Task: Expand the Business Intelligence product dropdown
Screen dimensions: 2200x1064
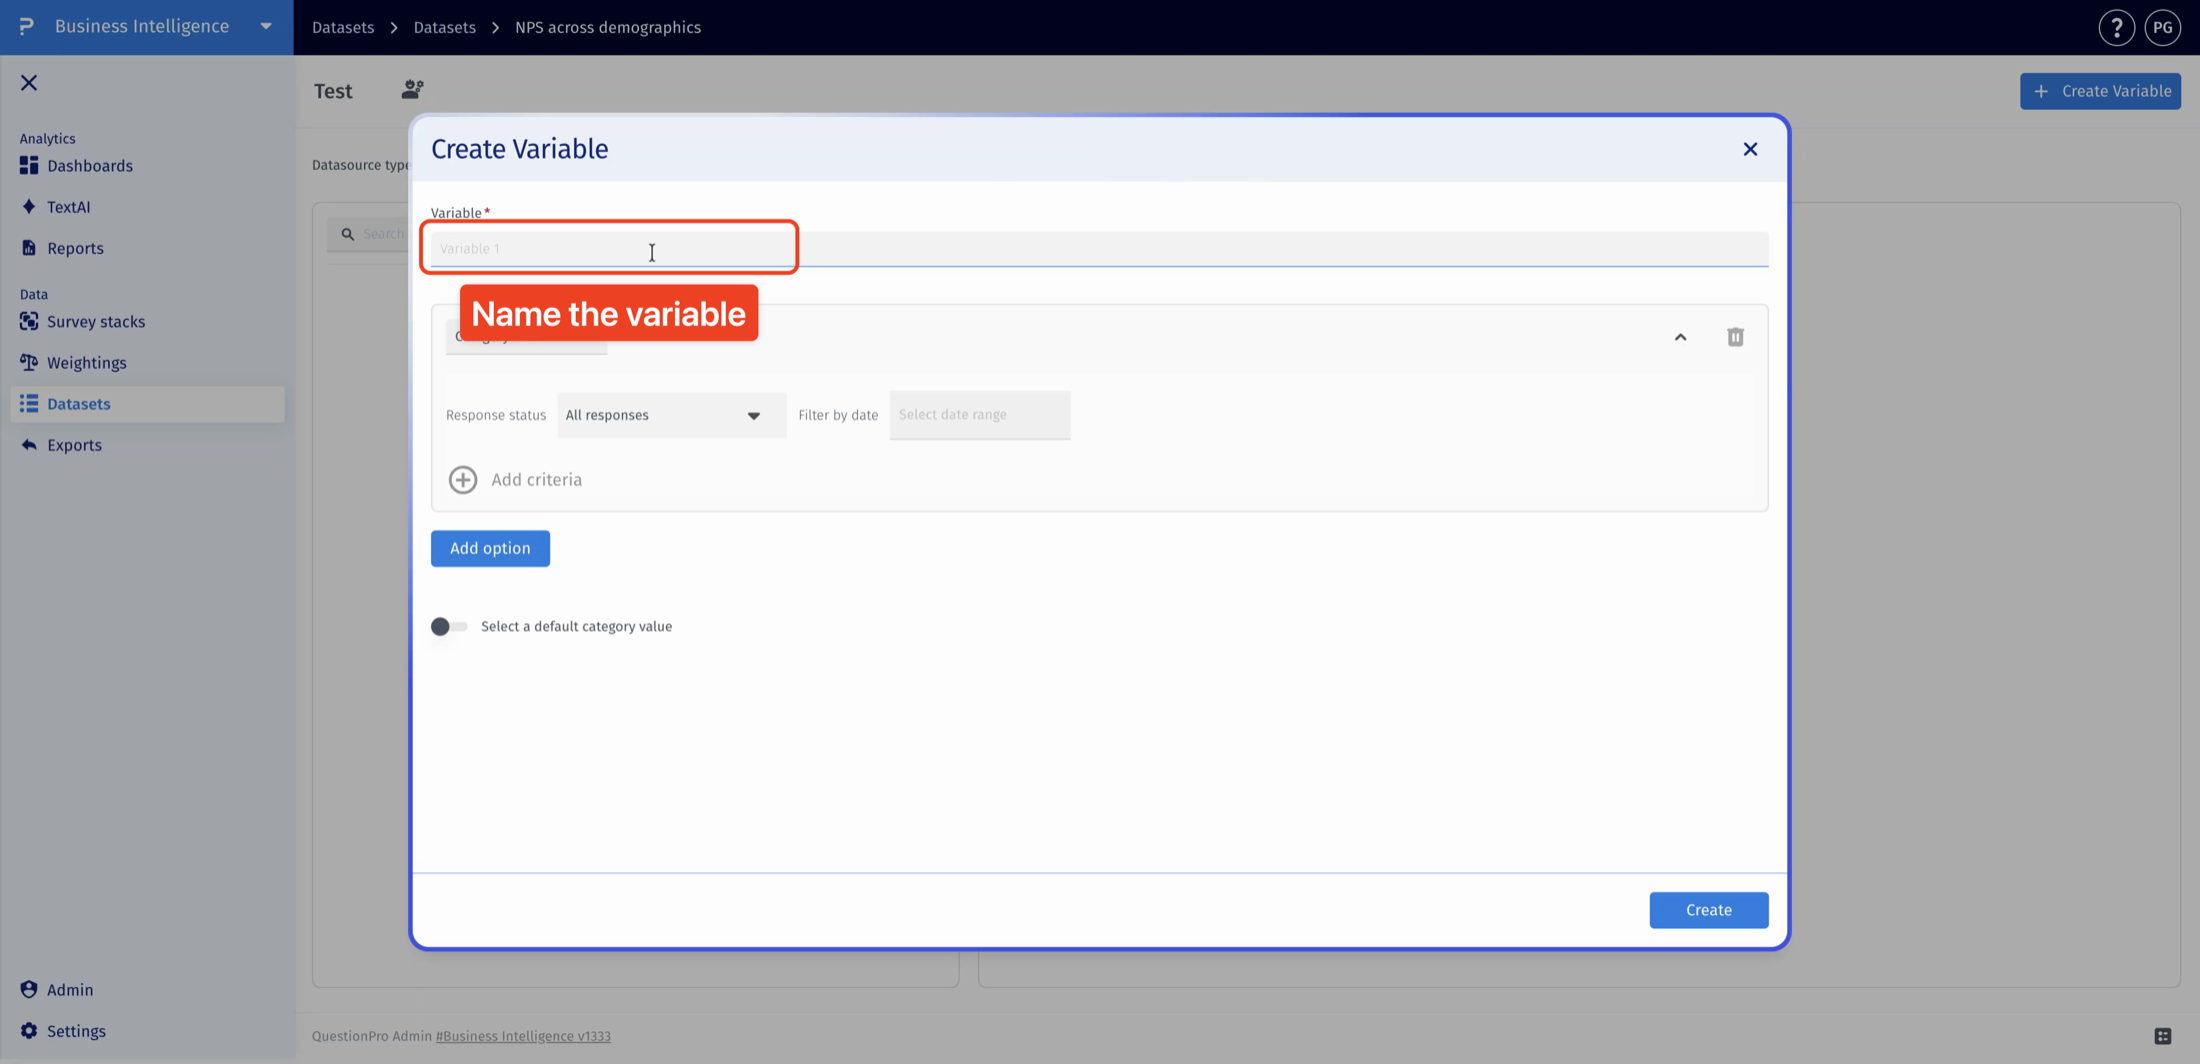Action: pyautogui.click(x=266, y=27)
